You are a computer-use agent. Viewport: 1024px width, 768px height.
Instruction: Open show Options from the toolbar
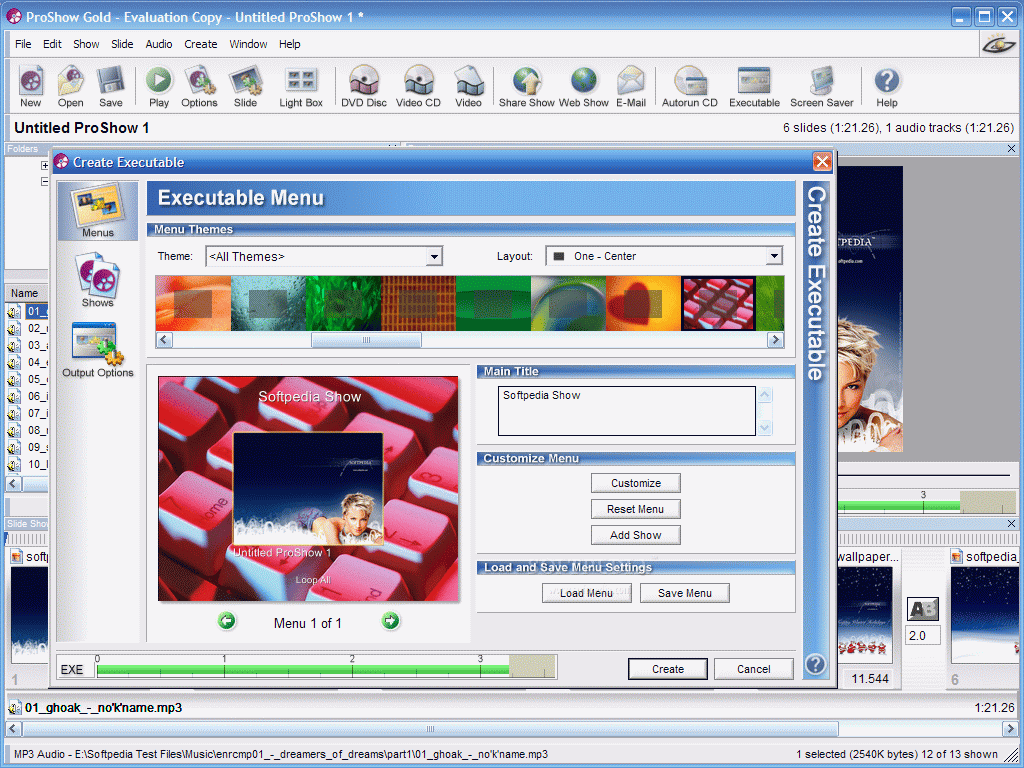[x=199, y=86]
